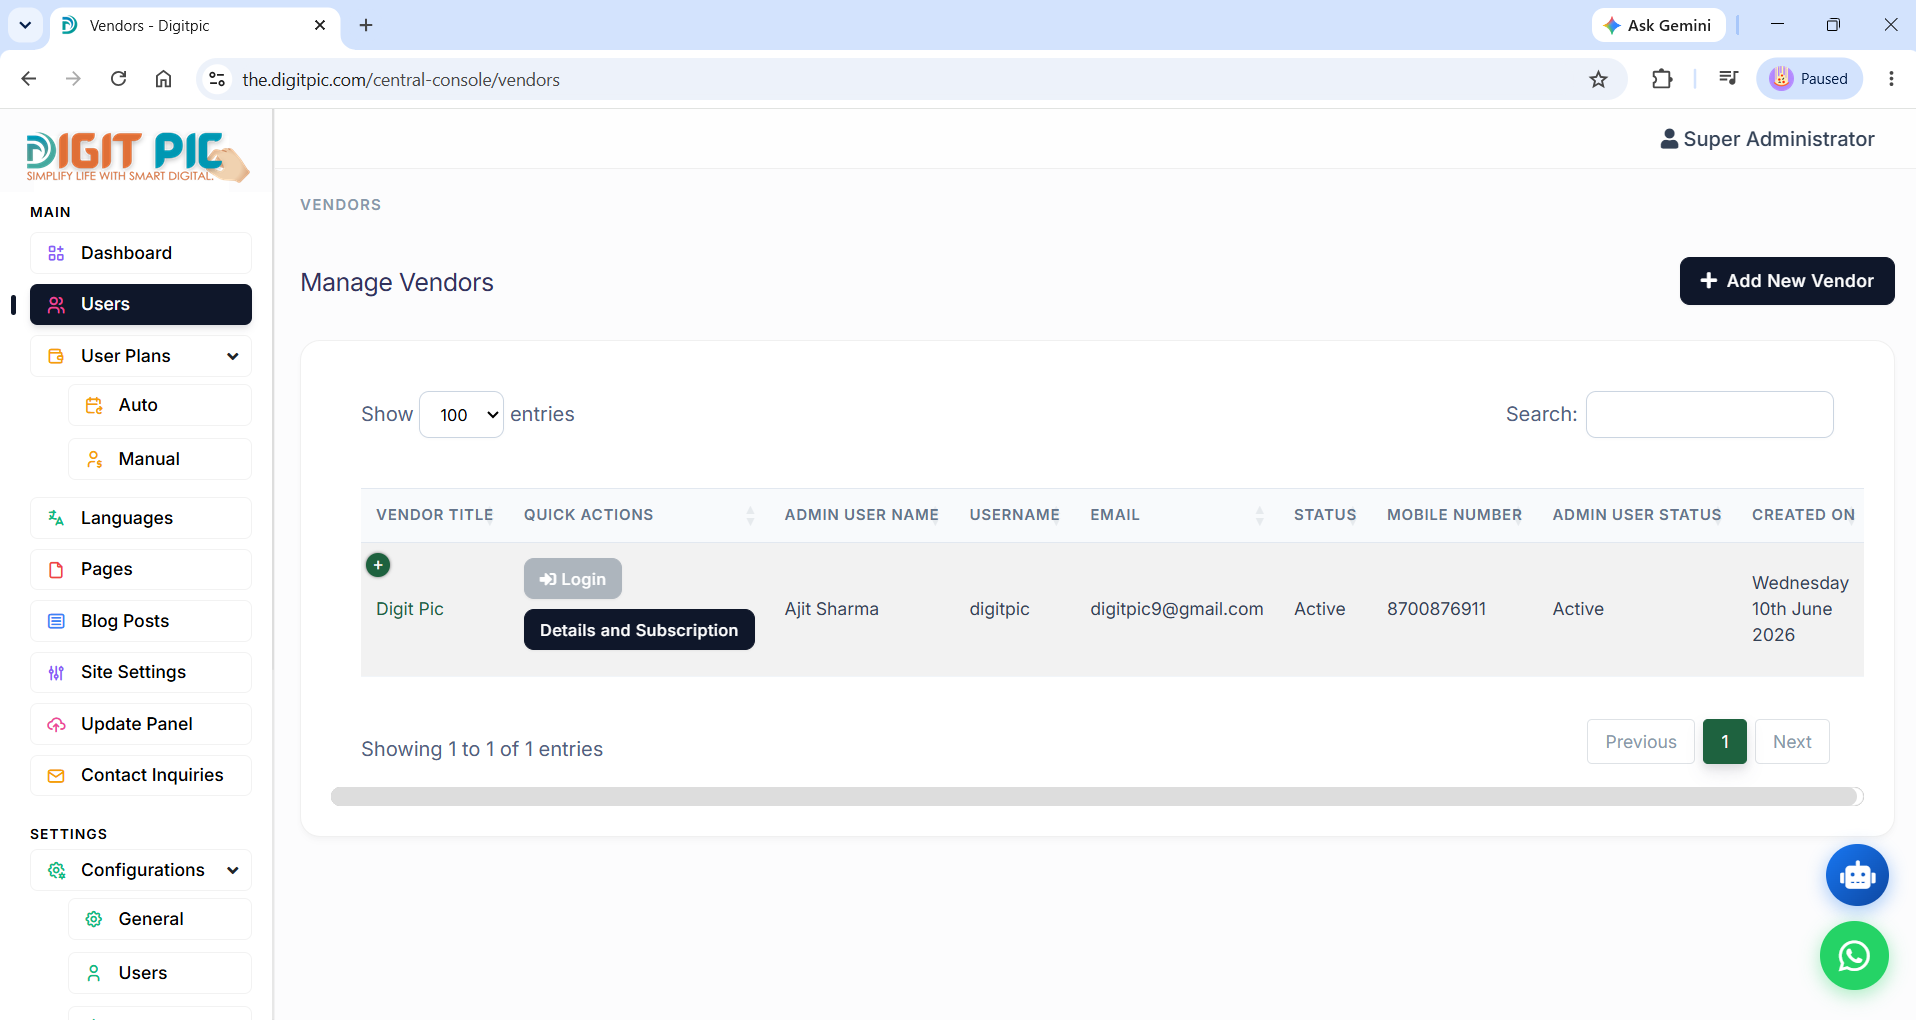Click the Update Panel cloud upload icon

[56, 724]
